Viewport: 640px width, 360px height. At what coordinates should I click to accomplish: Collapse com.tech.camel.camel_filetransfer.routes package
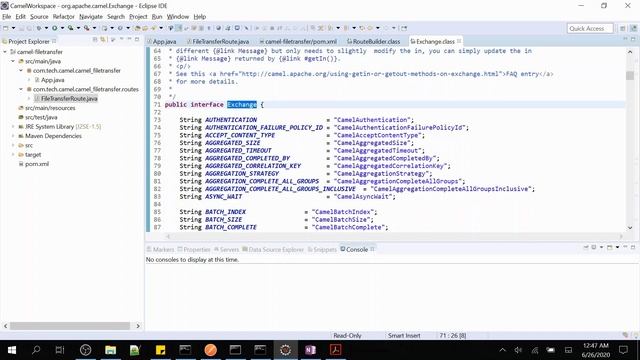click(x=21, y=89)
